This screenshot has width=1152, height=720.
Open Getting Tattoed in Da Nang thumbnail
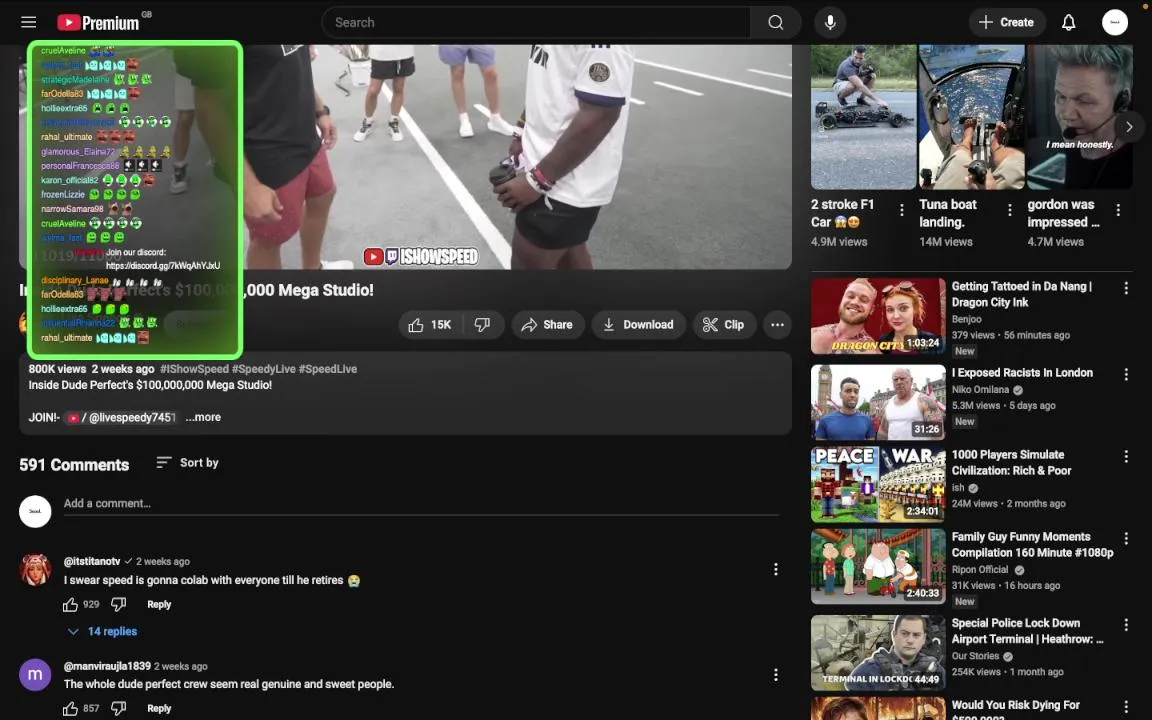[878, 316]
